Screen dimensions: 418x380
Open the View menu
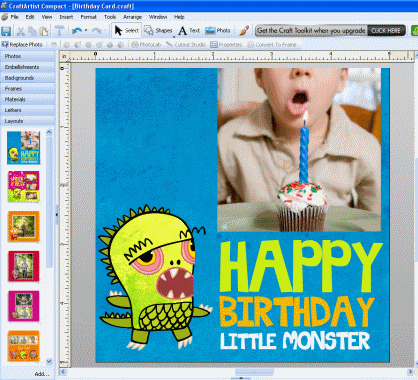click(x=47, y=17)
